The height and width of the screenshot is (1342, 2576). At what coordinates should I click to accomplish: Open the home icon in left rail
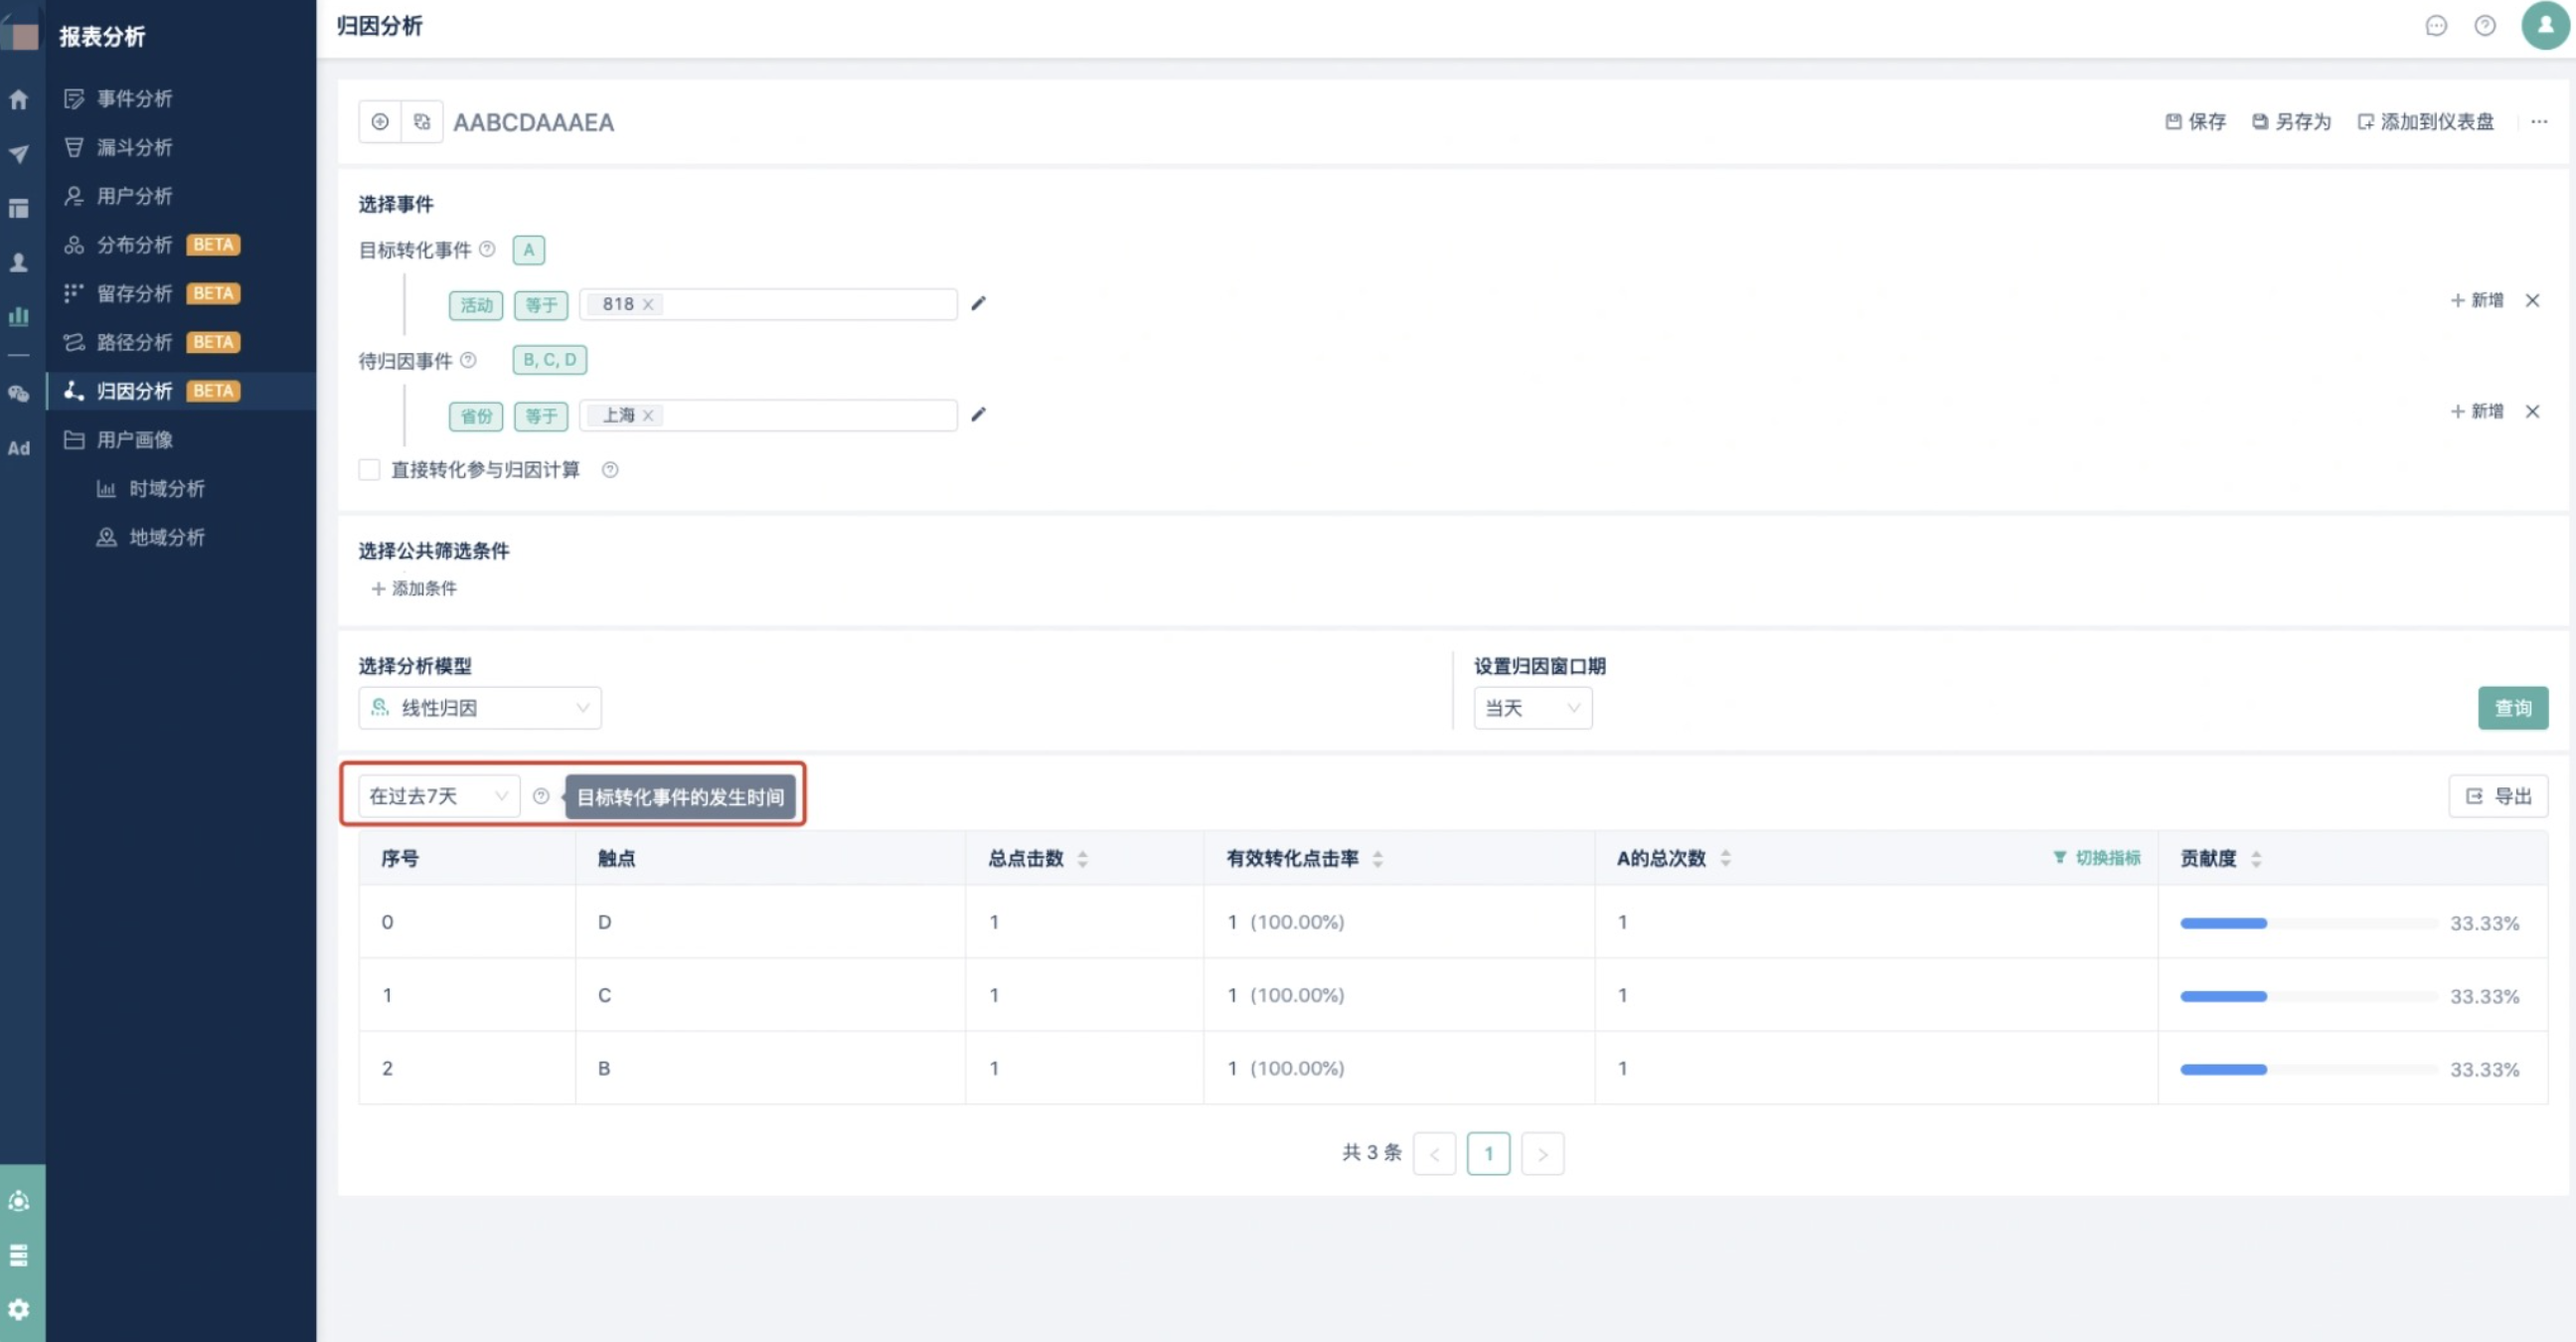tap(18, 99)
